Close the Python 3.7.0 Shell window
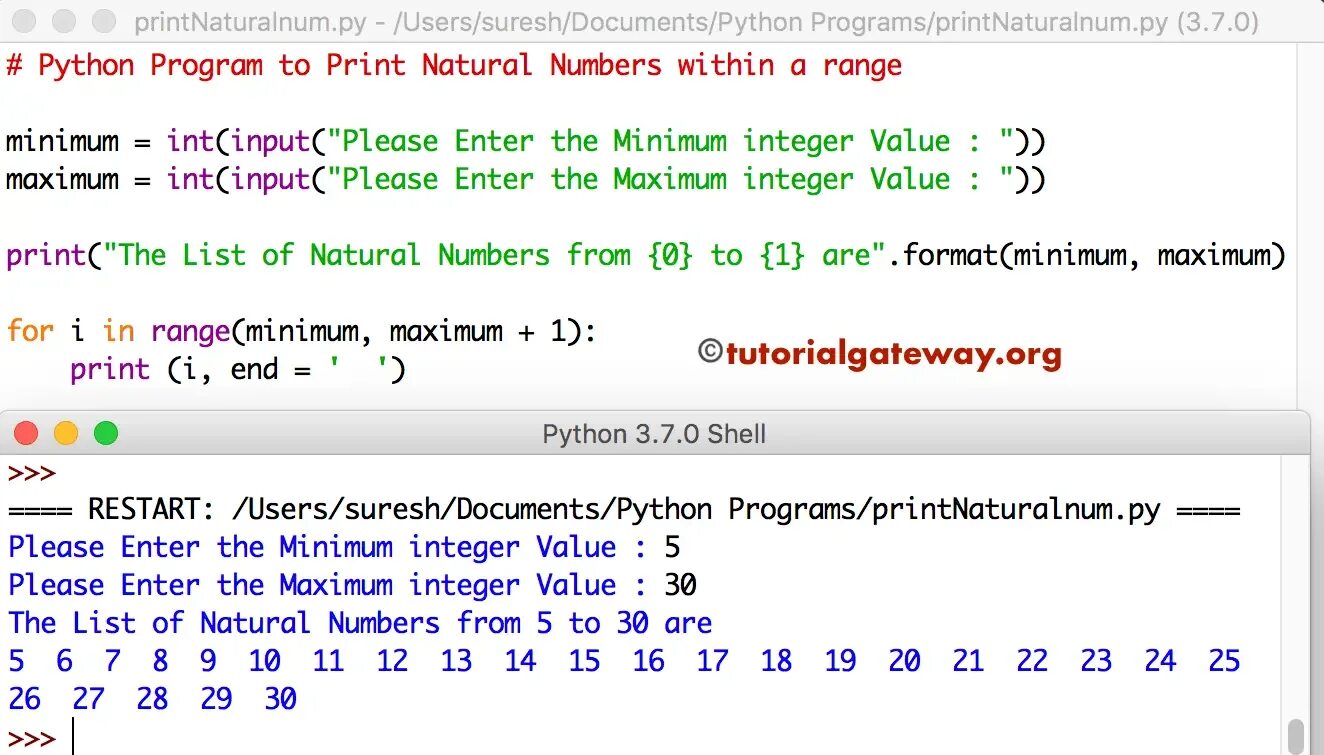This screenshot has width=1324, height=755. (x=26, y=433)
